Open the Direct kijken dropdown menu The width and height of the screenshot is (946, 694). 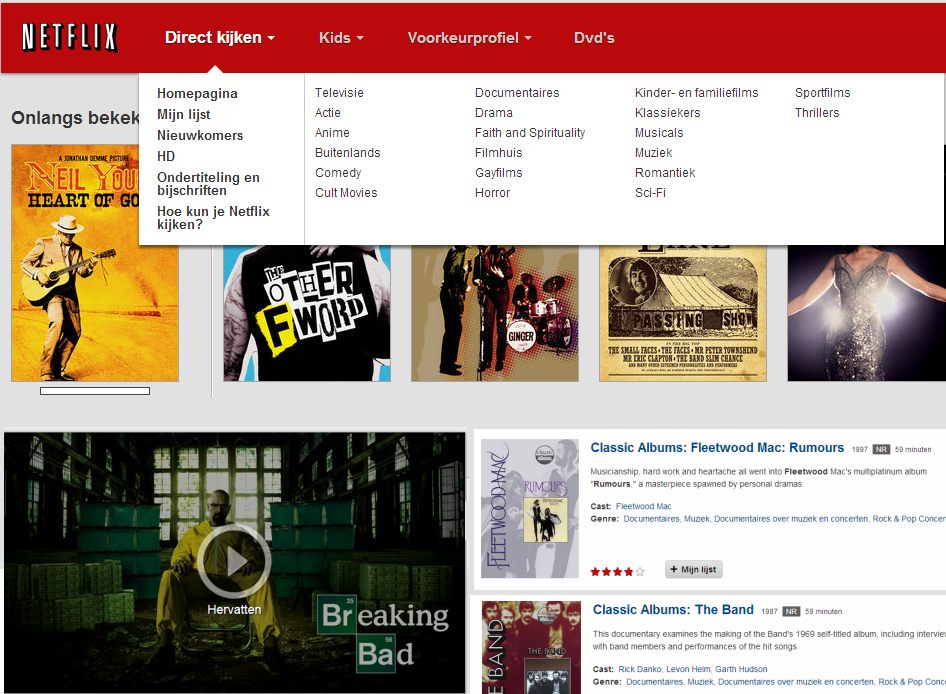[220, 37]
